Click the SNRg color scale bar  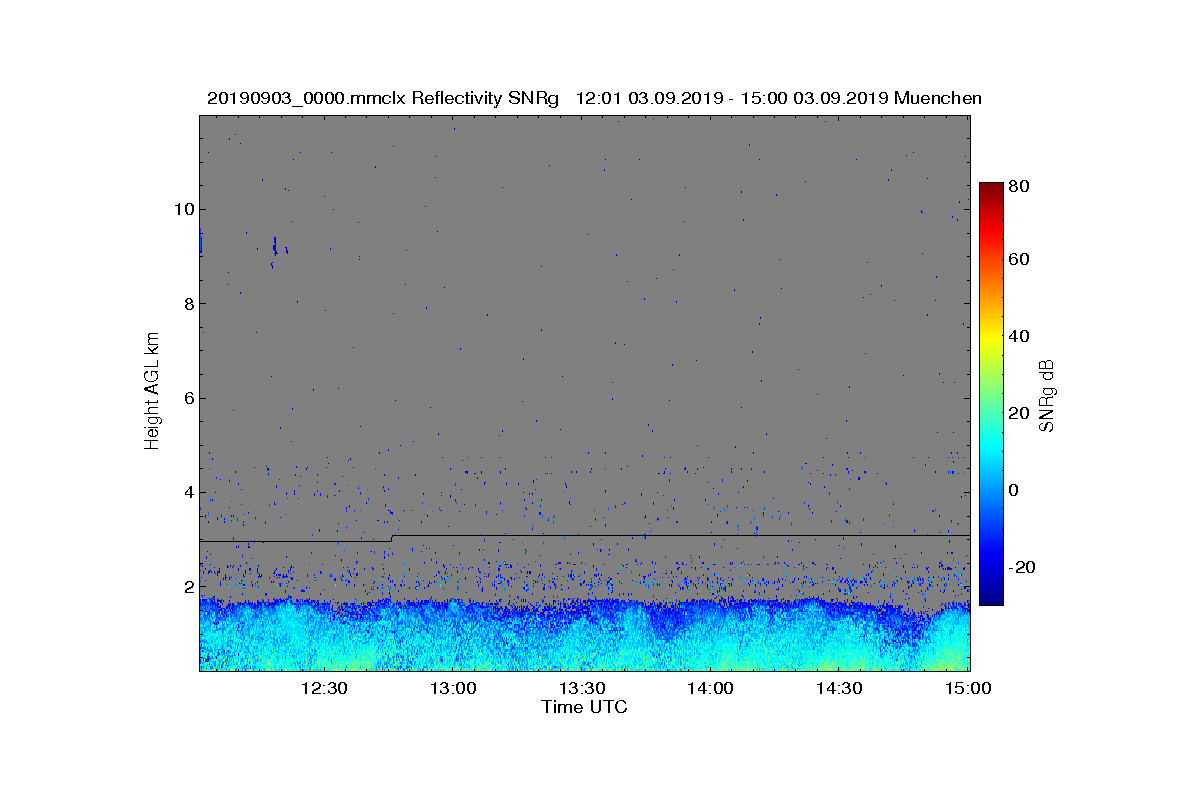[990, 394]
